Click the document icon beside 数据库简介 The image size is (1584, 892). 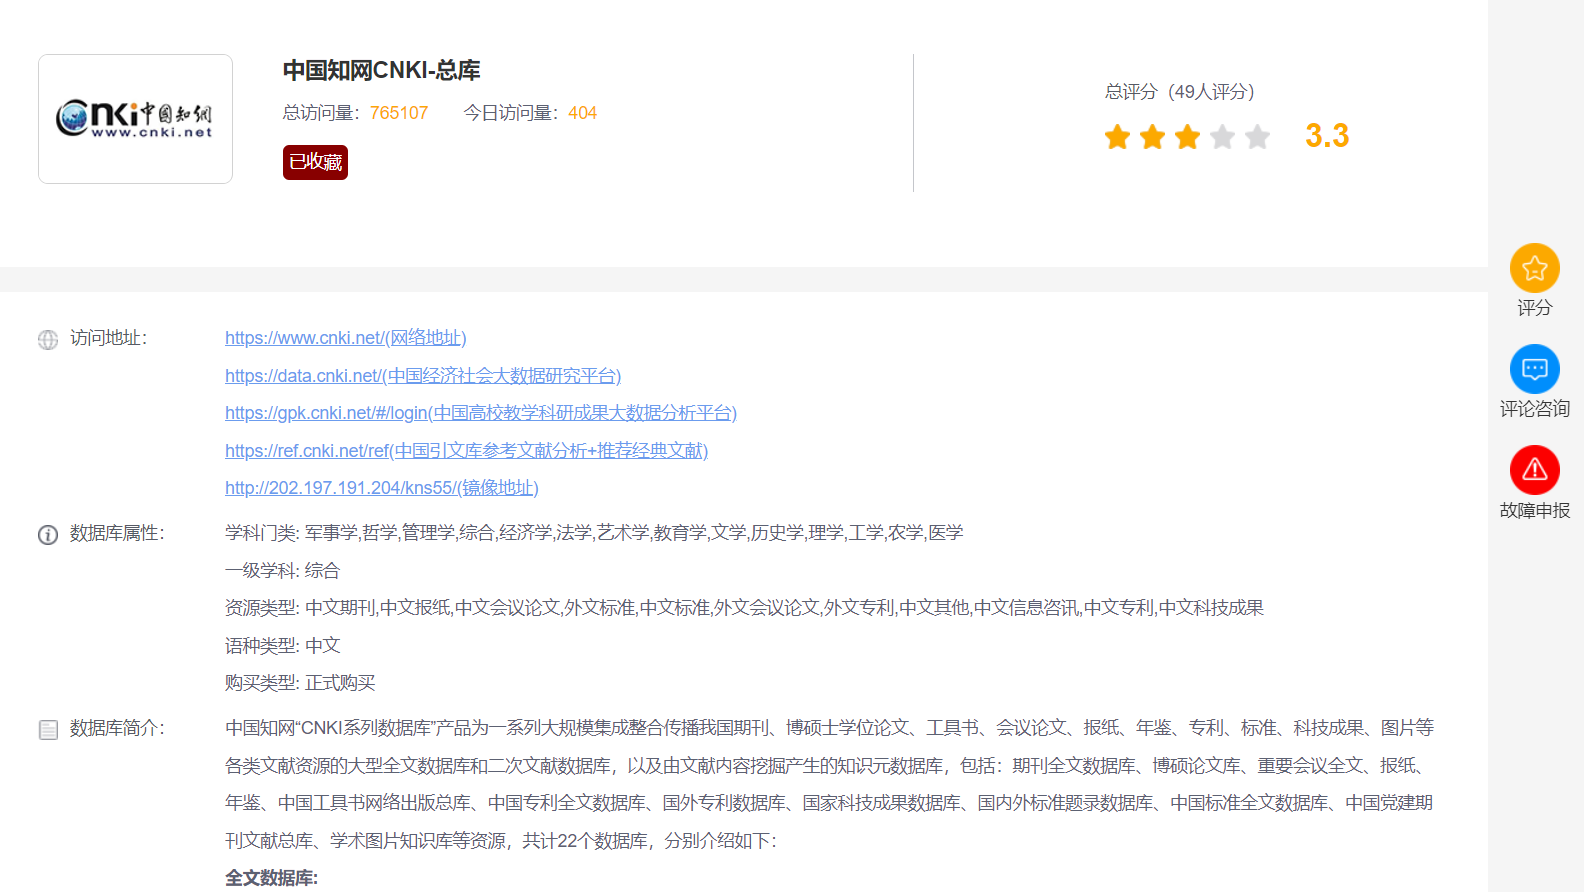tap(48, 730)
